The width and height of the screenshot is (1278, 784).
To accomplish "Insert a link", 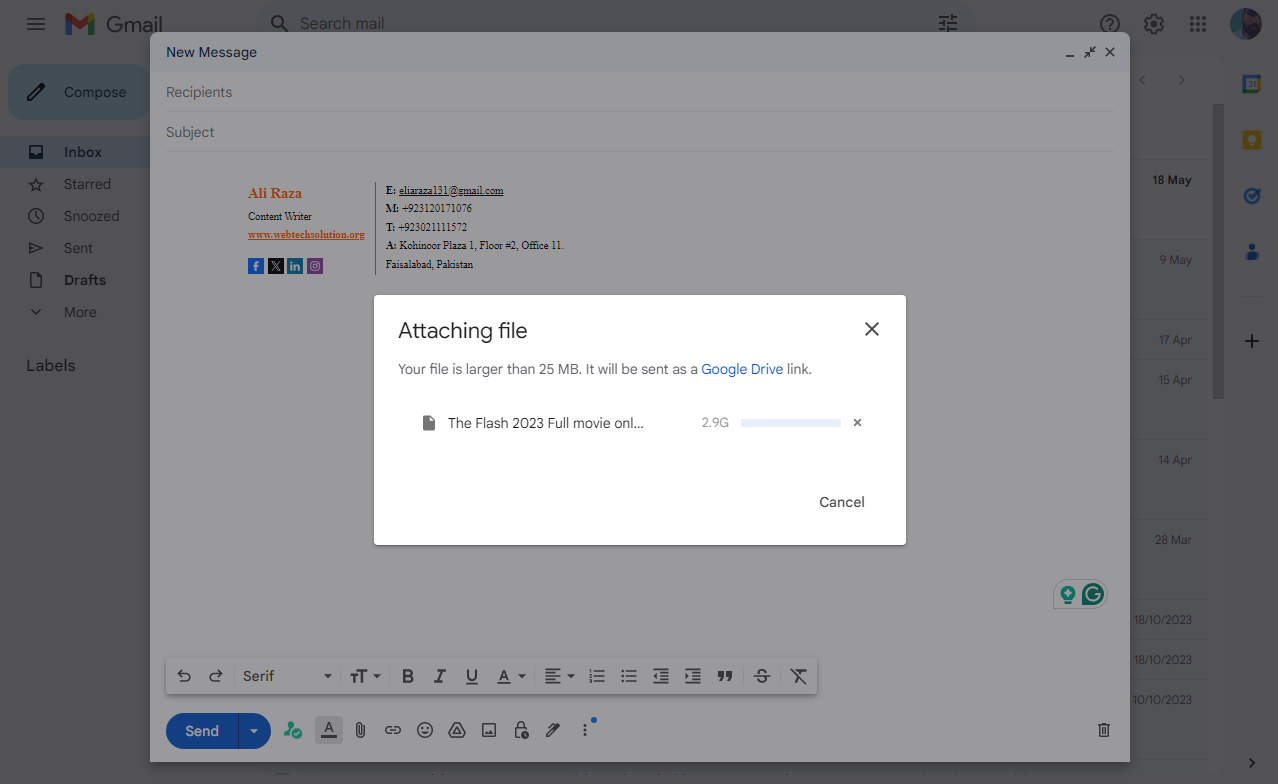I will tap(393, 730).
